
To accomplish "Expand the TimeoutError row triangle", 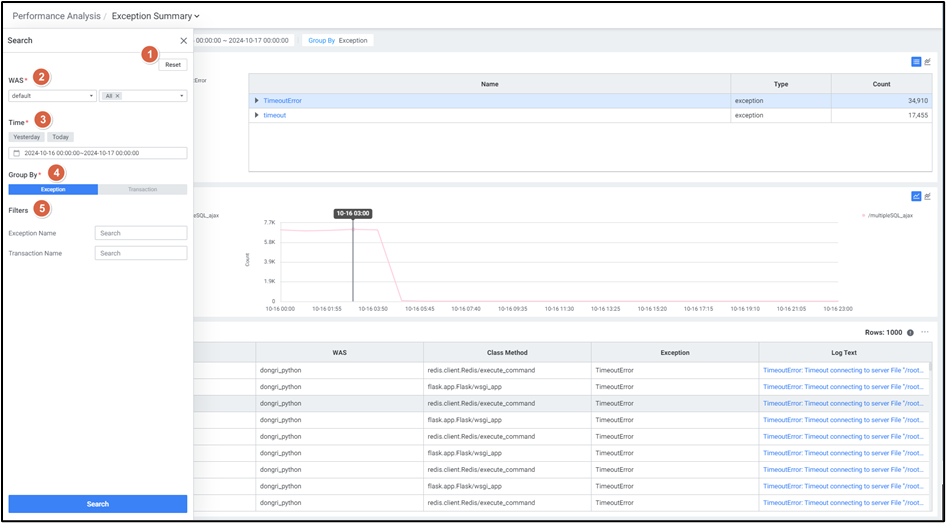I will coord(257,101).
